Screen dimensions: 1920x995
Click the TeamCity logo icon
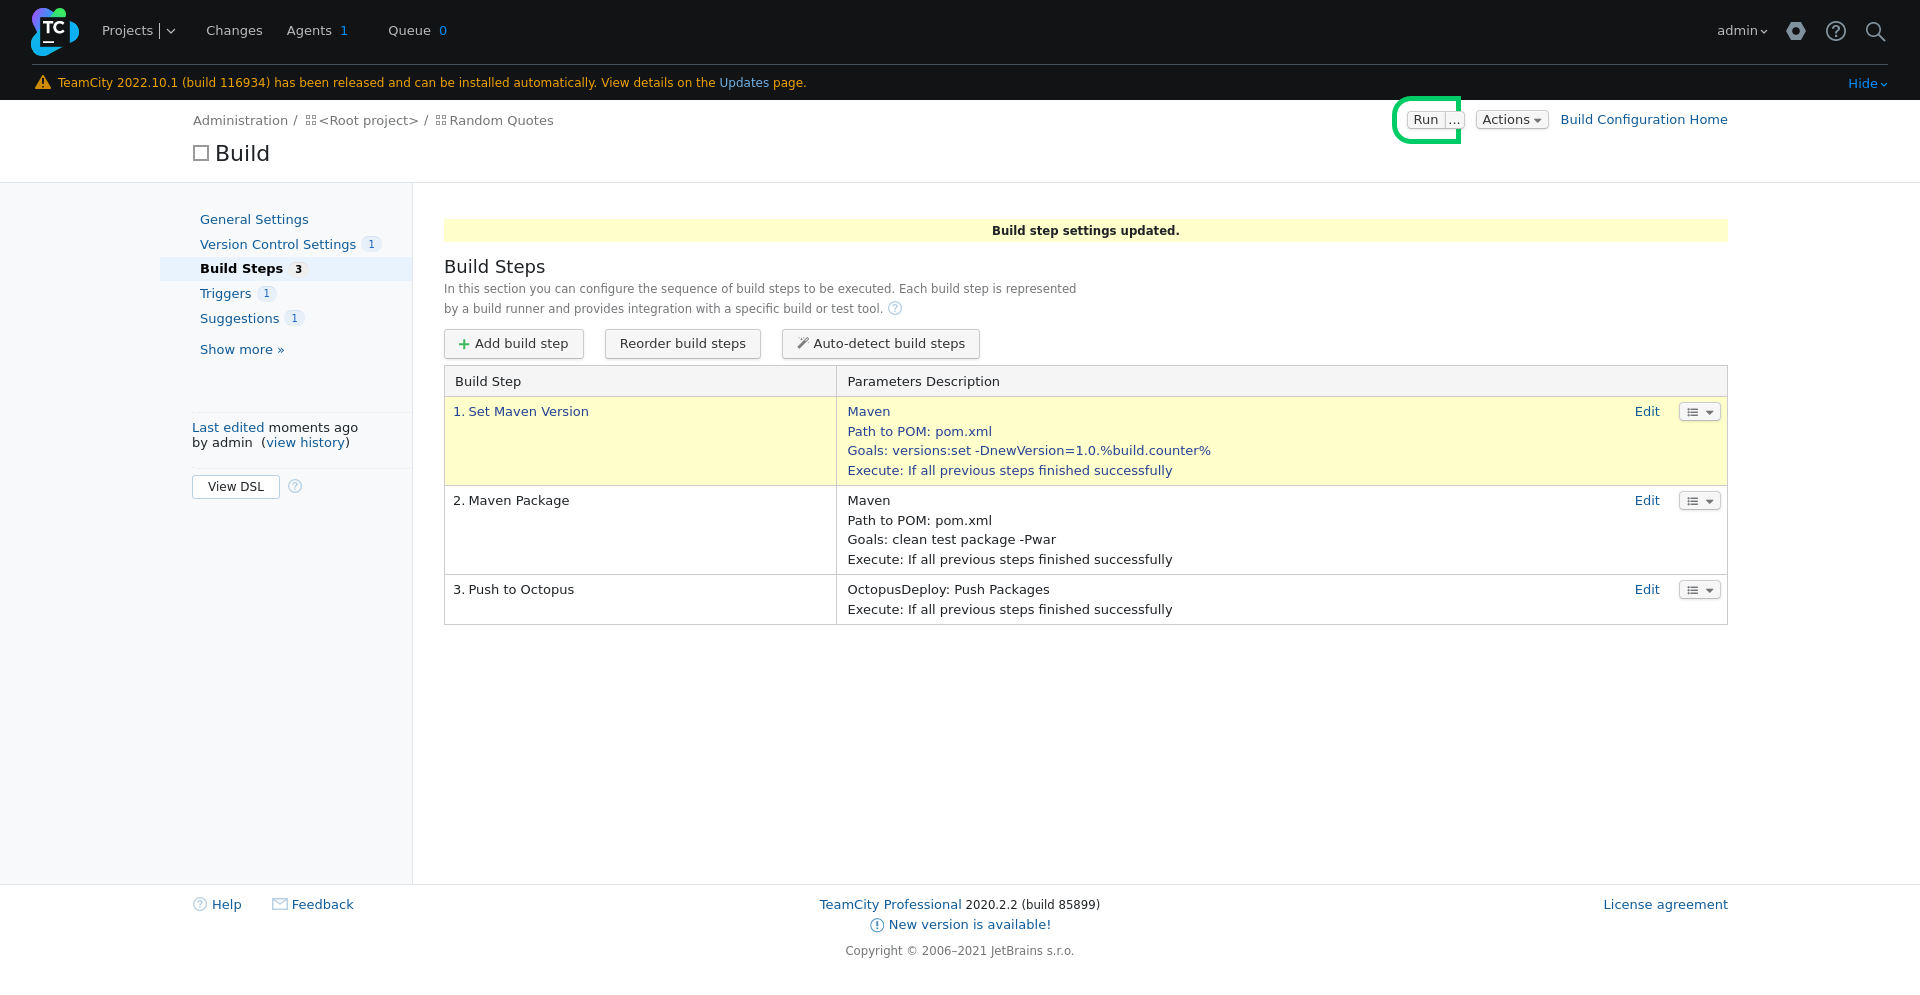[54, 31]
